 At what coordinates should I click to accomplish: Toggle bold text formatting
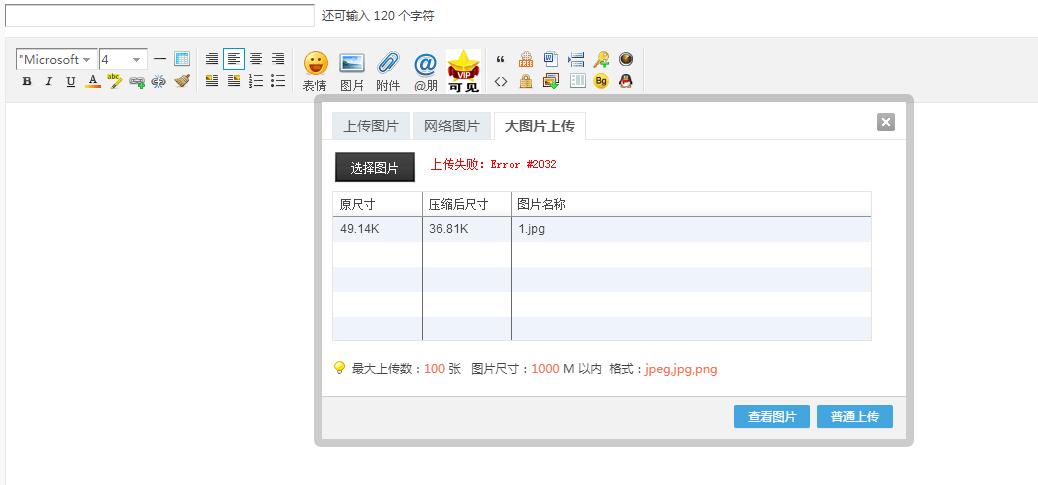pos(26,81)
